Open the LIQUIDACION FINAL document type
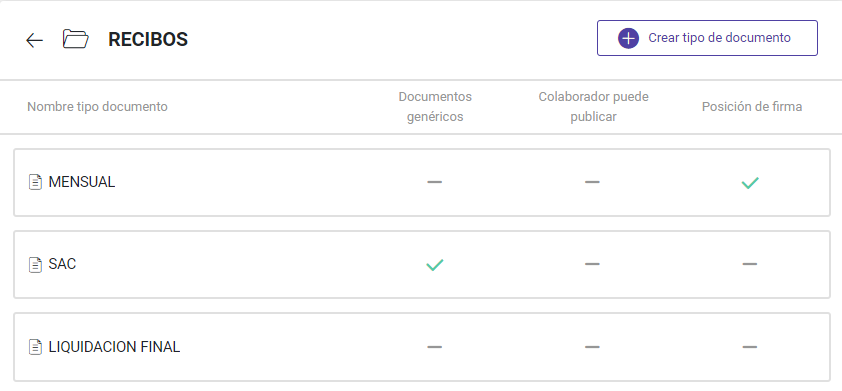The image size is (842, 391). 422,347
